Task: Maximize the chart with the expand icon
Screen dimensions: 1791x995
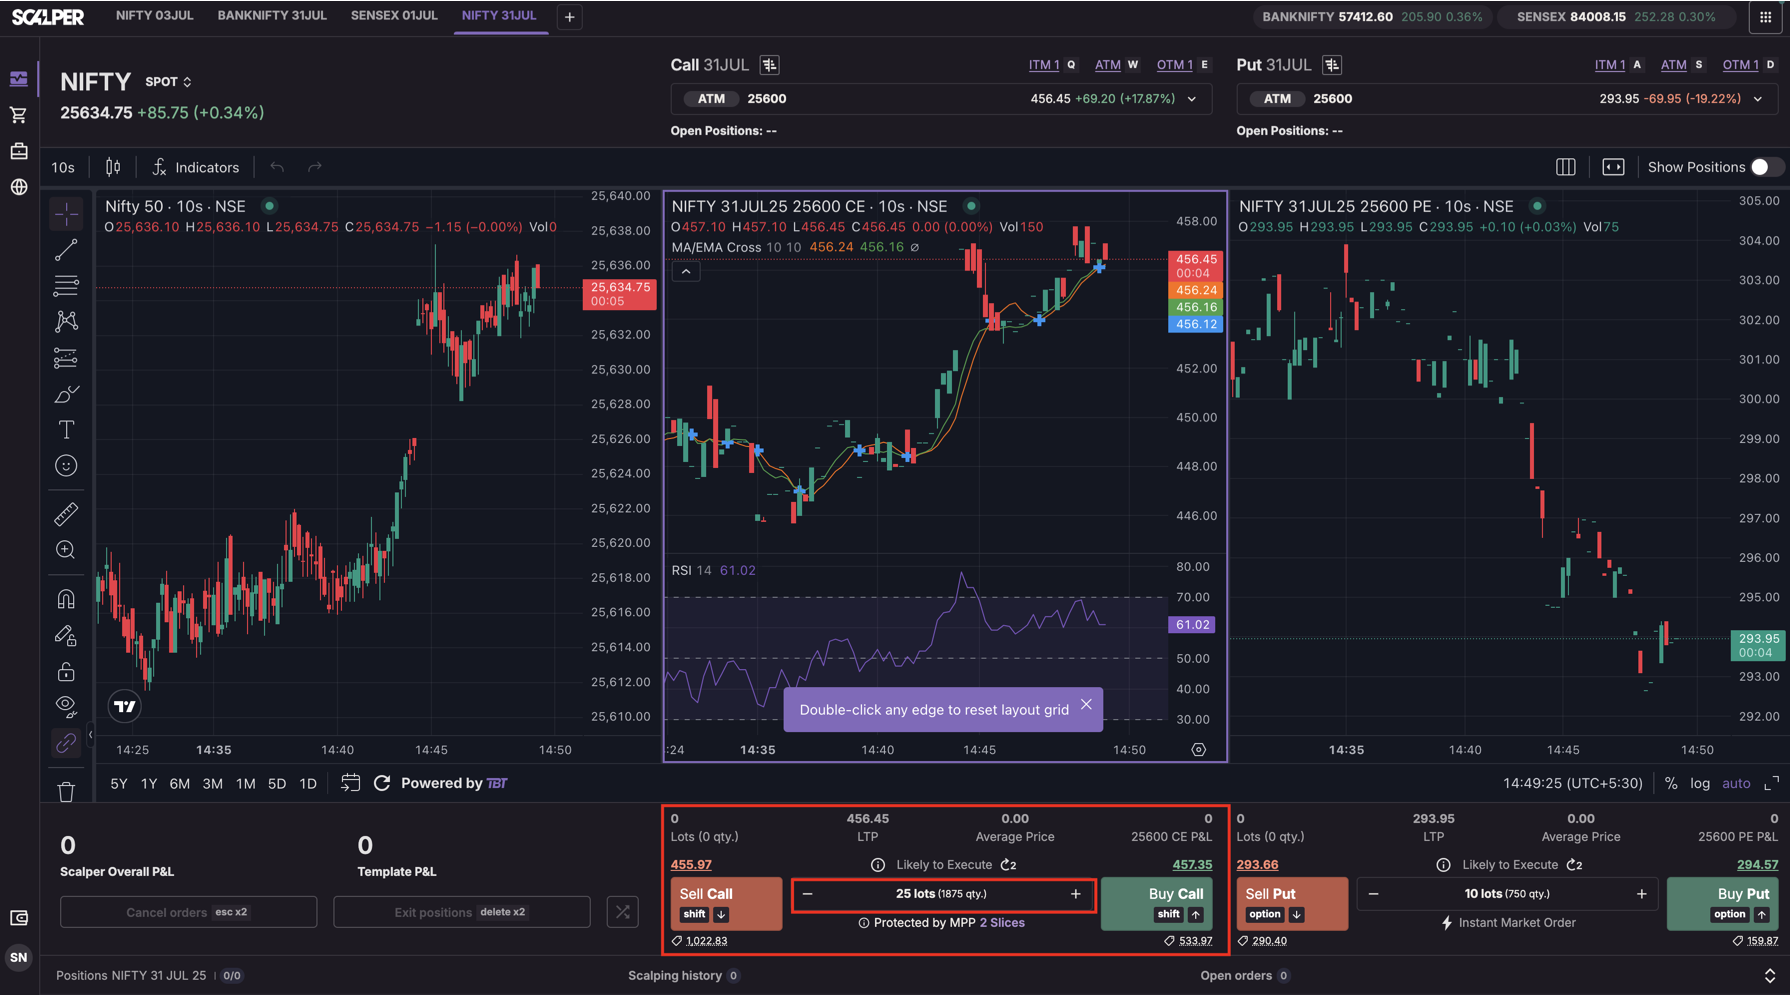Action: (x=1771, y=783)
